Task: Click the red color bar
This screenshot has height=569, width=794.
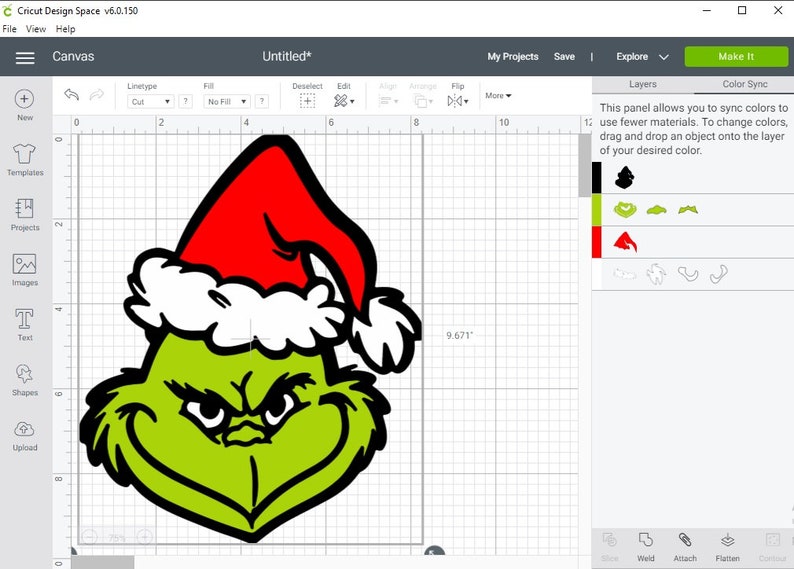Action: click(597, 242)
